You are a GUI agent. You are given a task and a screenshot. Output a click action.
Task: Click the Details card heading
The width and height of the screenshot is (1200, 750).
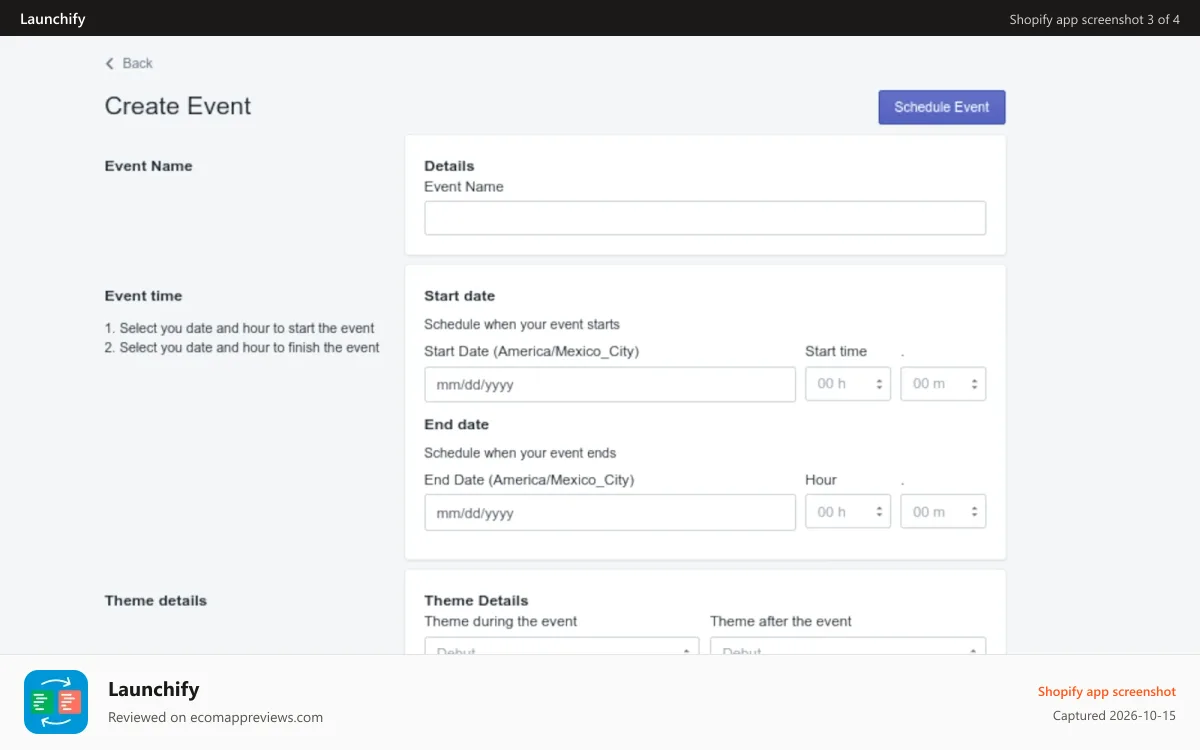coord(449,166)
